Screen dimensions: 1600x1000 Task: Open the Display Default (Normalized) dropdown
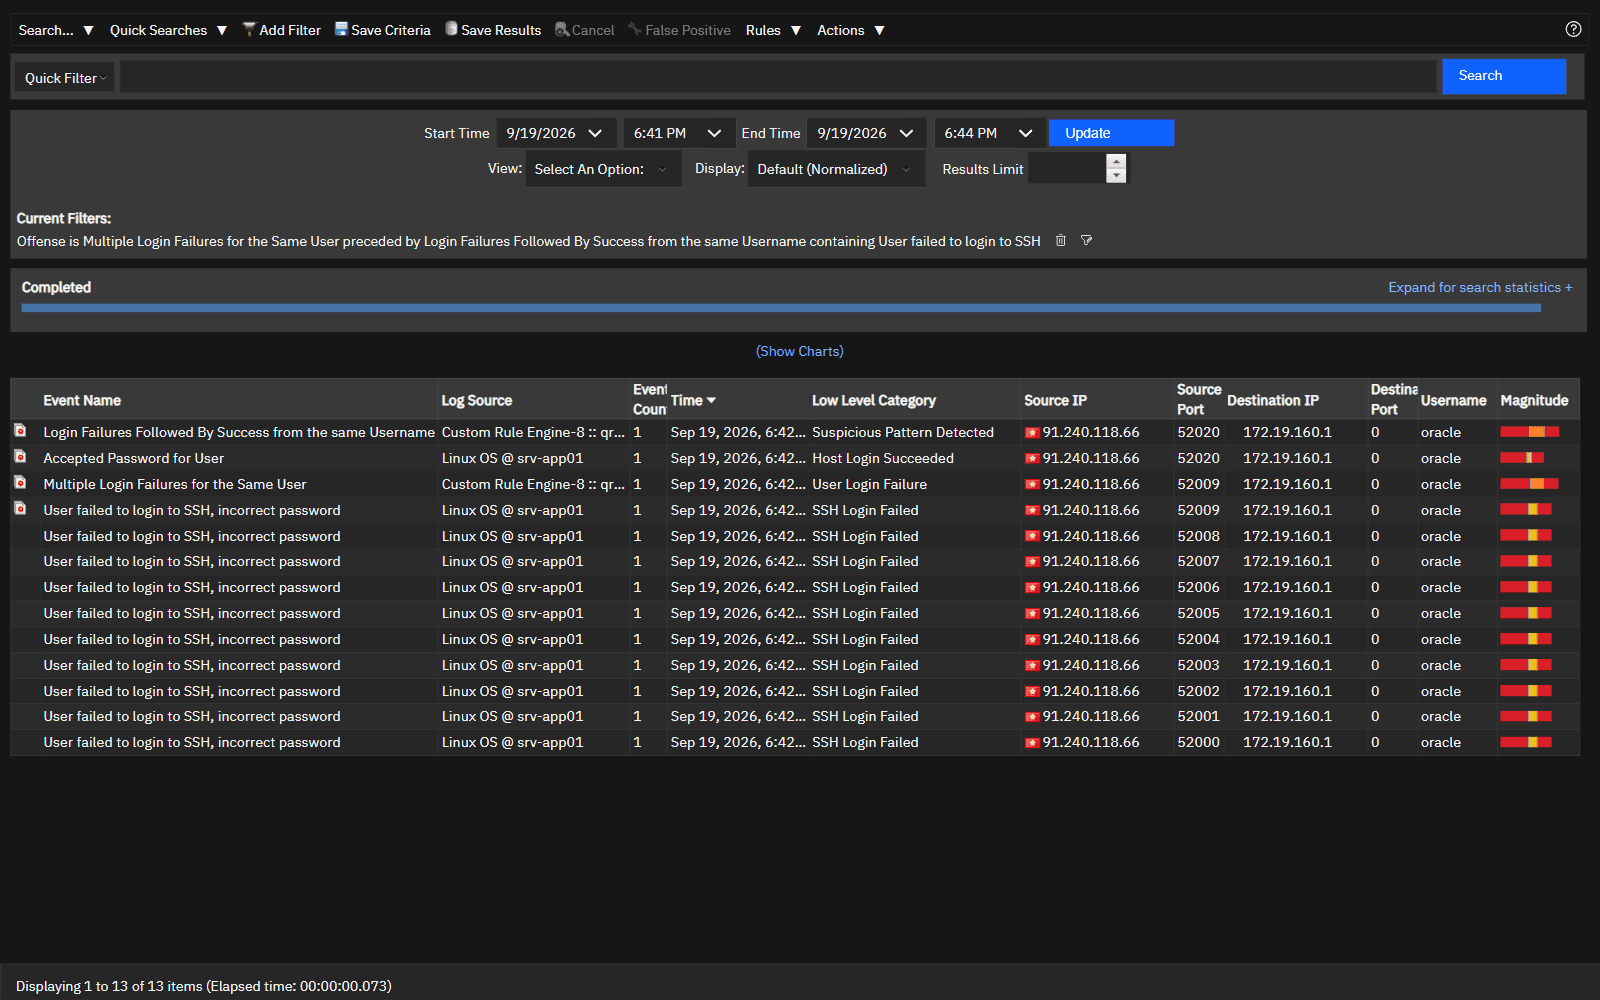point(835,169)
